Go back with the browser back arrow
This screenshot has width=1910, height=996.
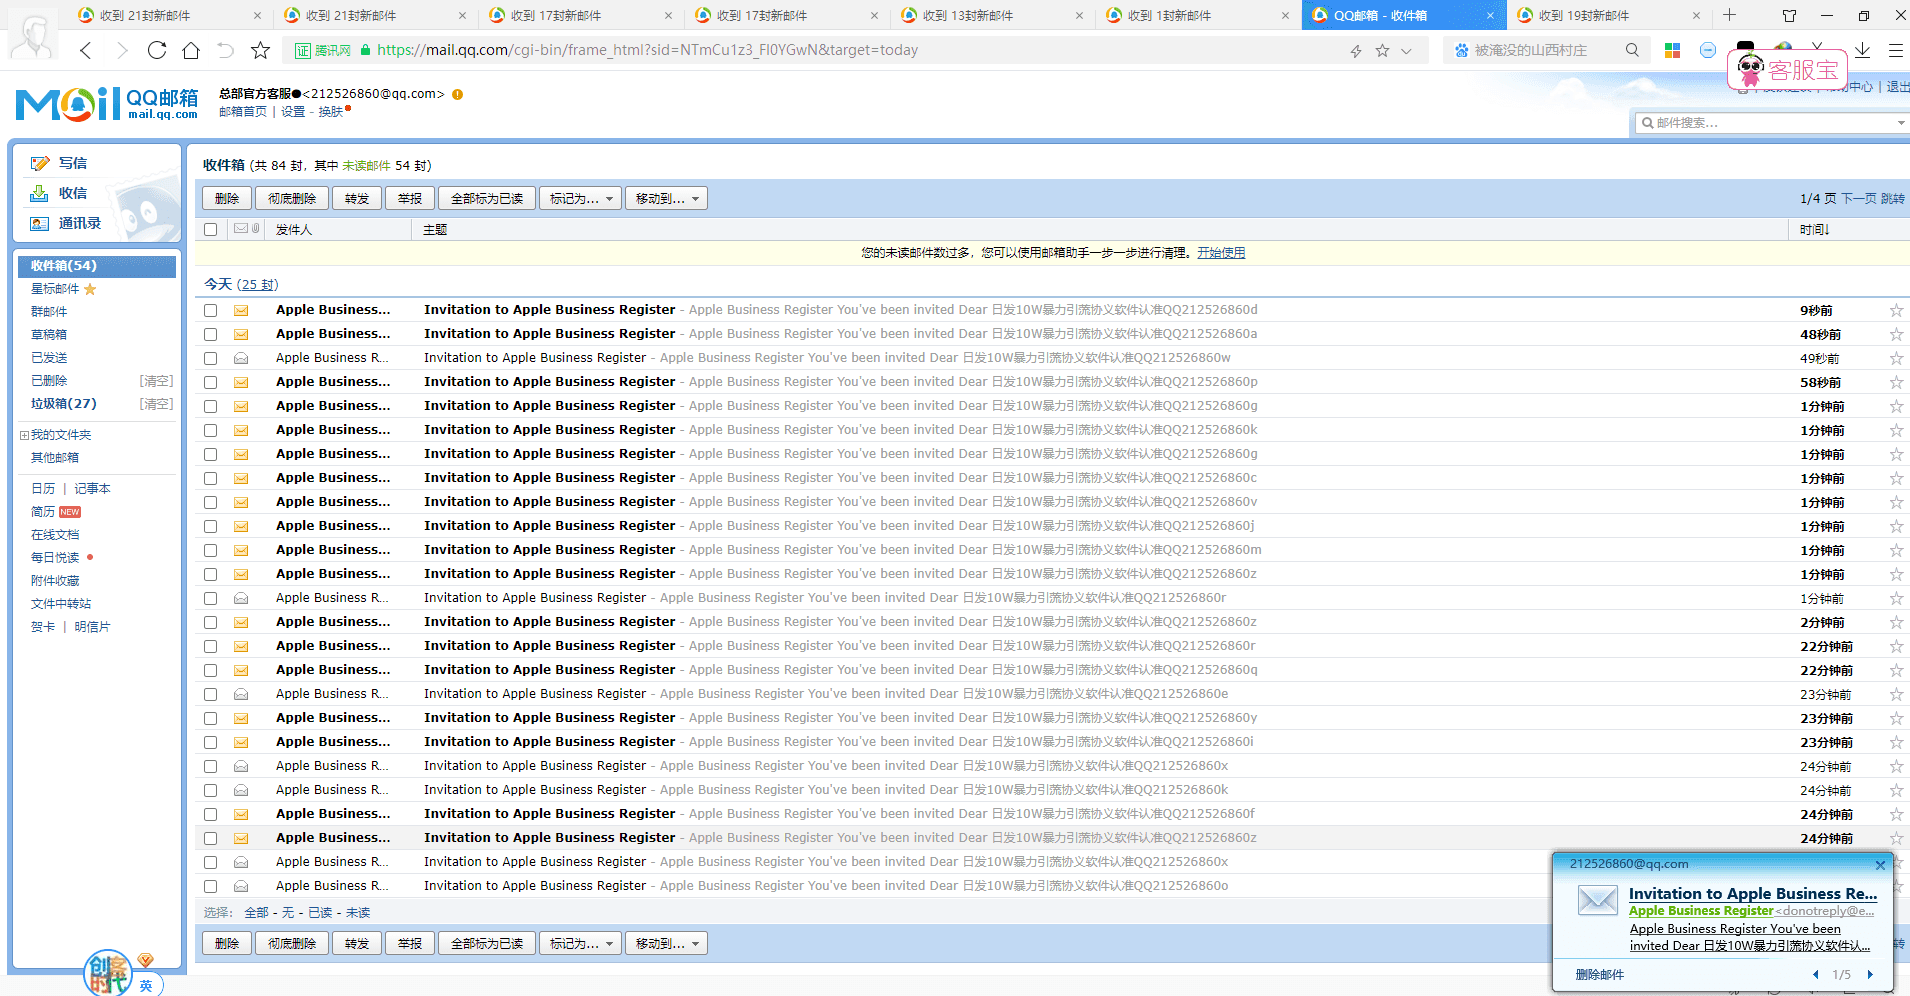click(86, 50)
